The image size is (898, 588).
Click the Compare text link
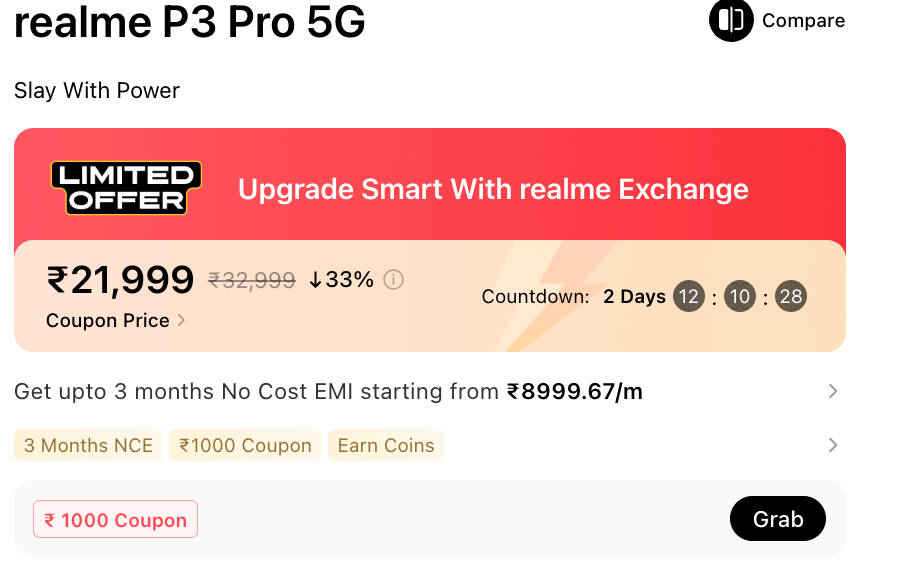[803, 21]
